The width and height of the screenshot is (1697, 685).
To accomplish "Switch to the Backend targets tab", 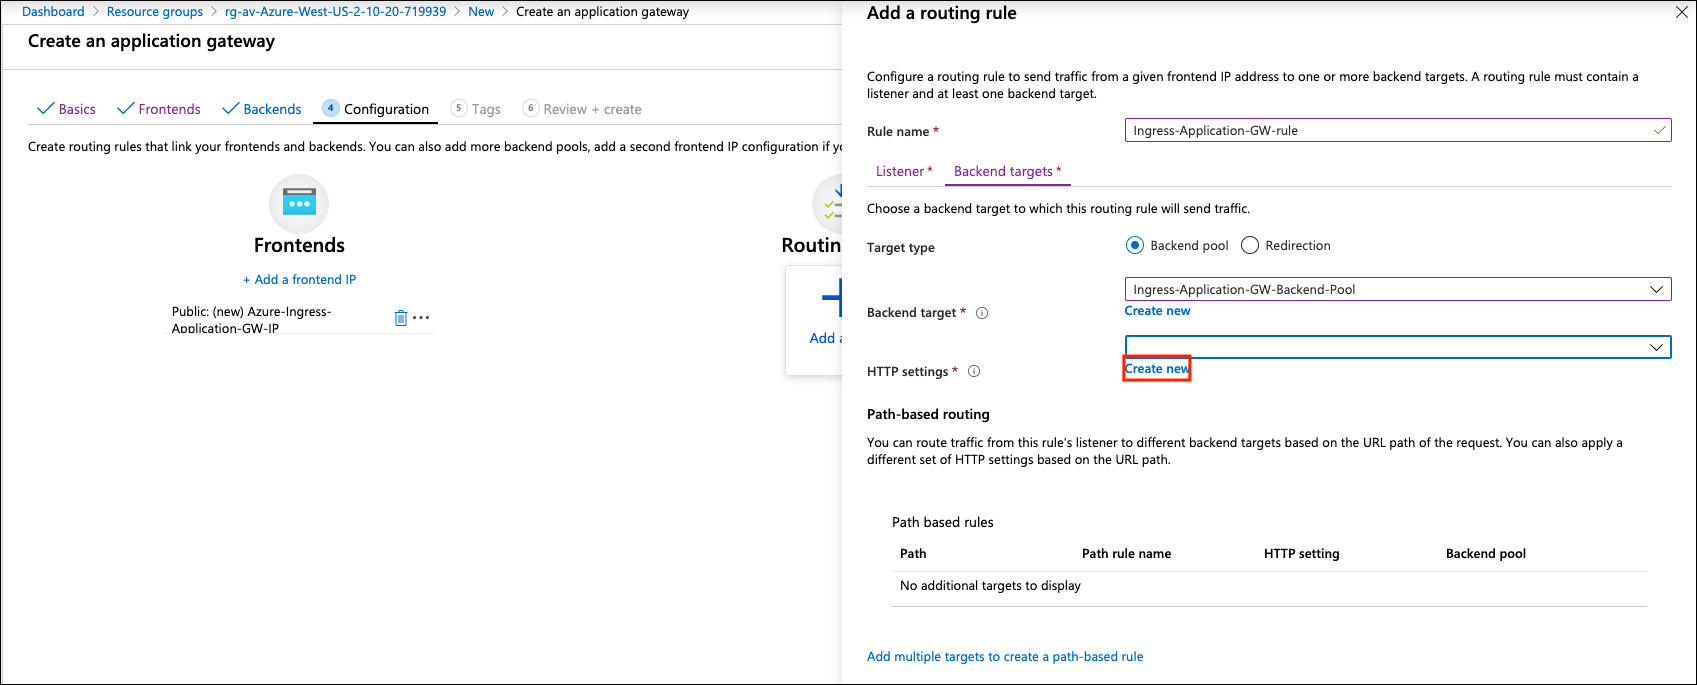I will (1008, 171).
